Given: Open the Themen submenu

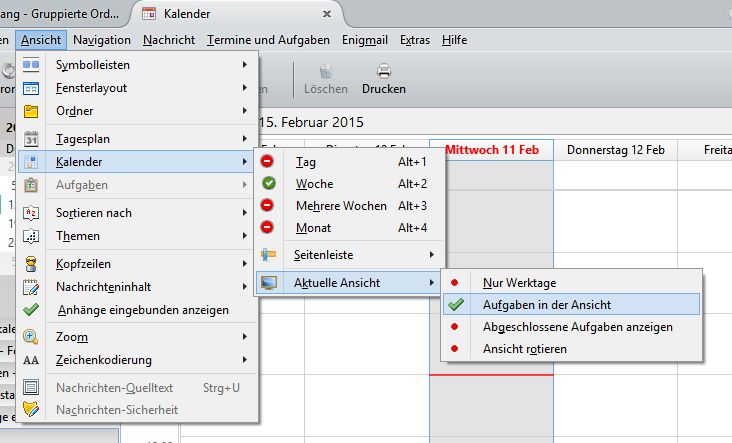Looking at the screenshot, I should [78, 236].
